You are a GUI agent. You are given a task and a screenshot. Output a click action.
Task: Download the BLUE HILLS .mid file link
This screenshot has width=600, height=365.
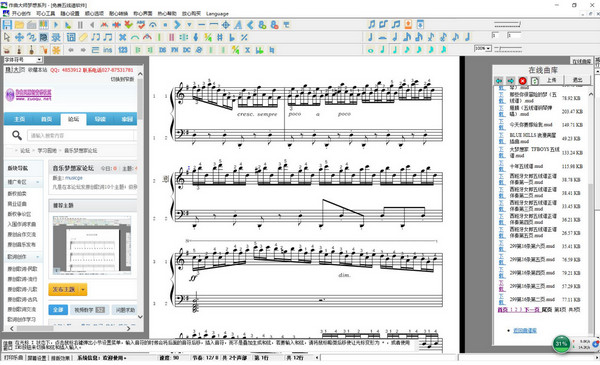(501, 138)
